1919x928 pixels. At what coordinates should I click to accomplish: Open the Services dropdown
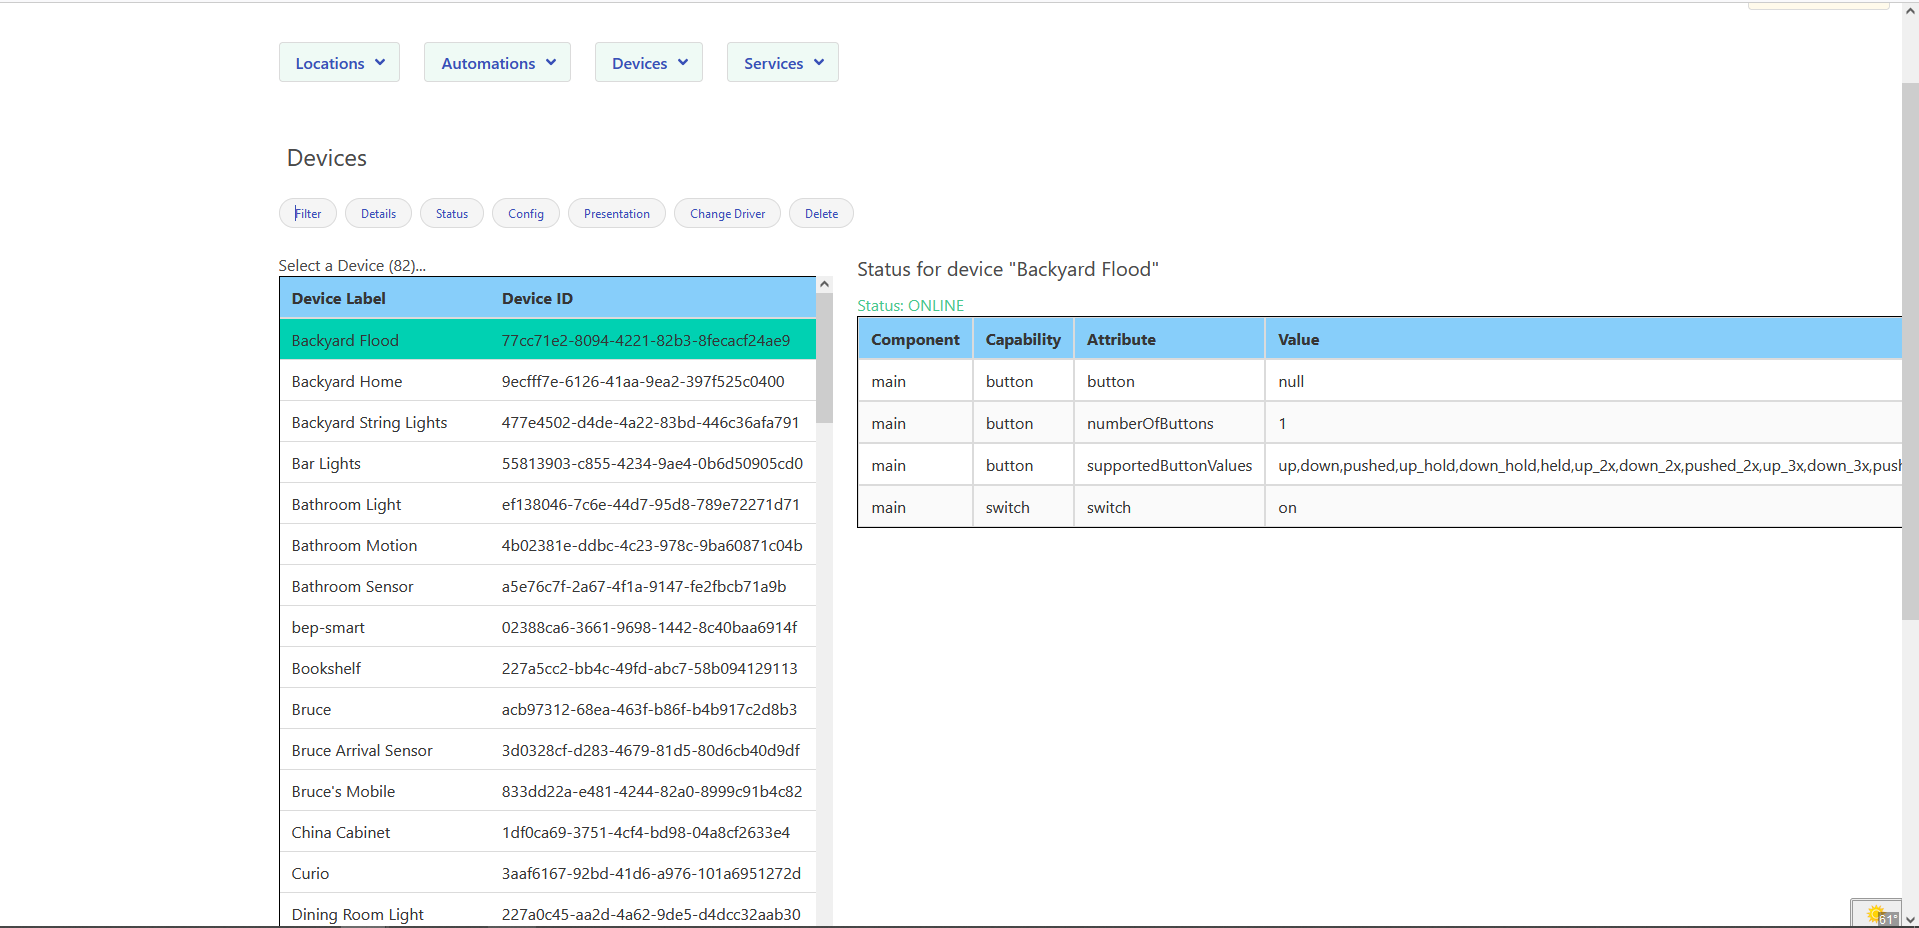(x=782, y=62)
